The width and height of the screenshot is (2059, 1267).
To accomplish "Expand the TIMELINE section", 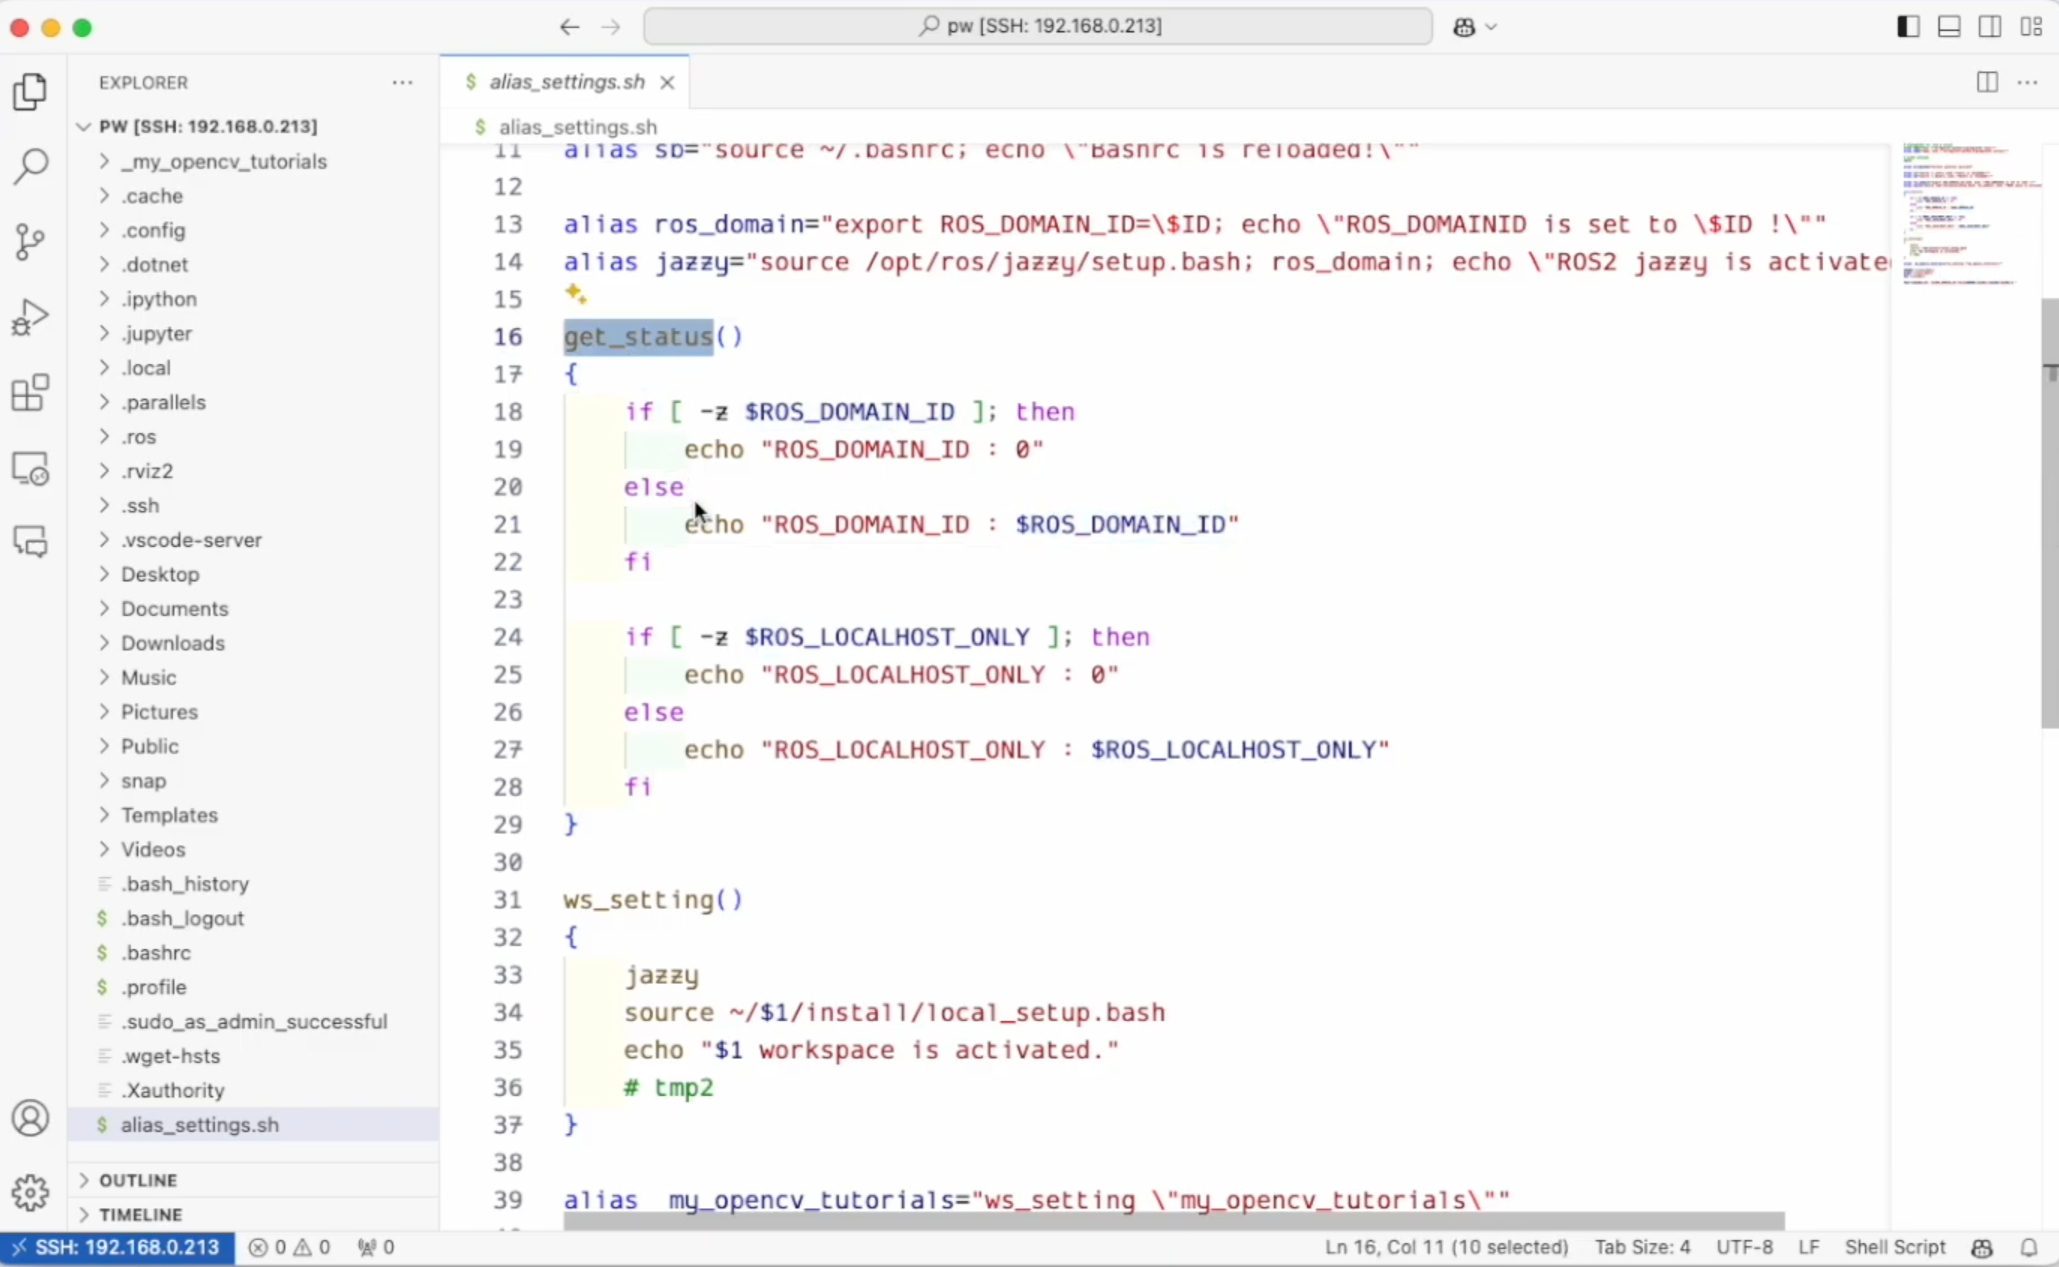I will pos(140,1214).
